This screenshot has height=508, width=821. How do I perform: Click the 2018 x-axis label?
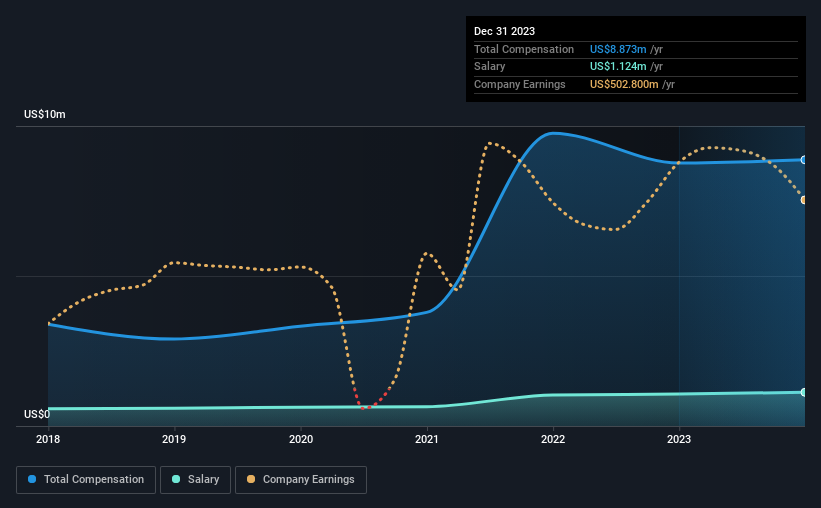pos(48,439)
